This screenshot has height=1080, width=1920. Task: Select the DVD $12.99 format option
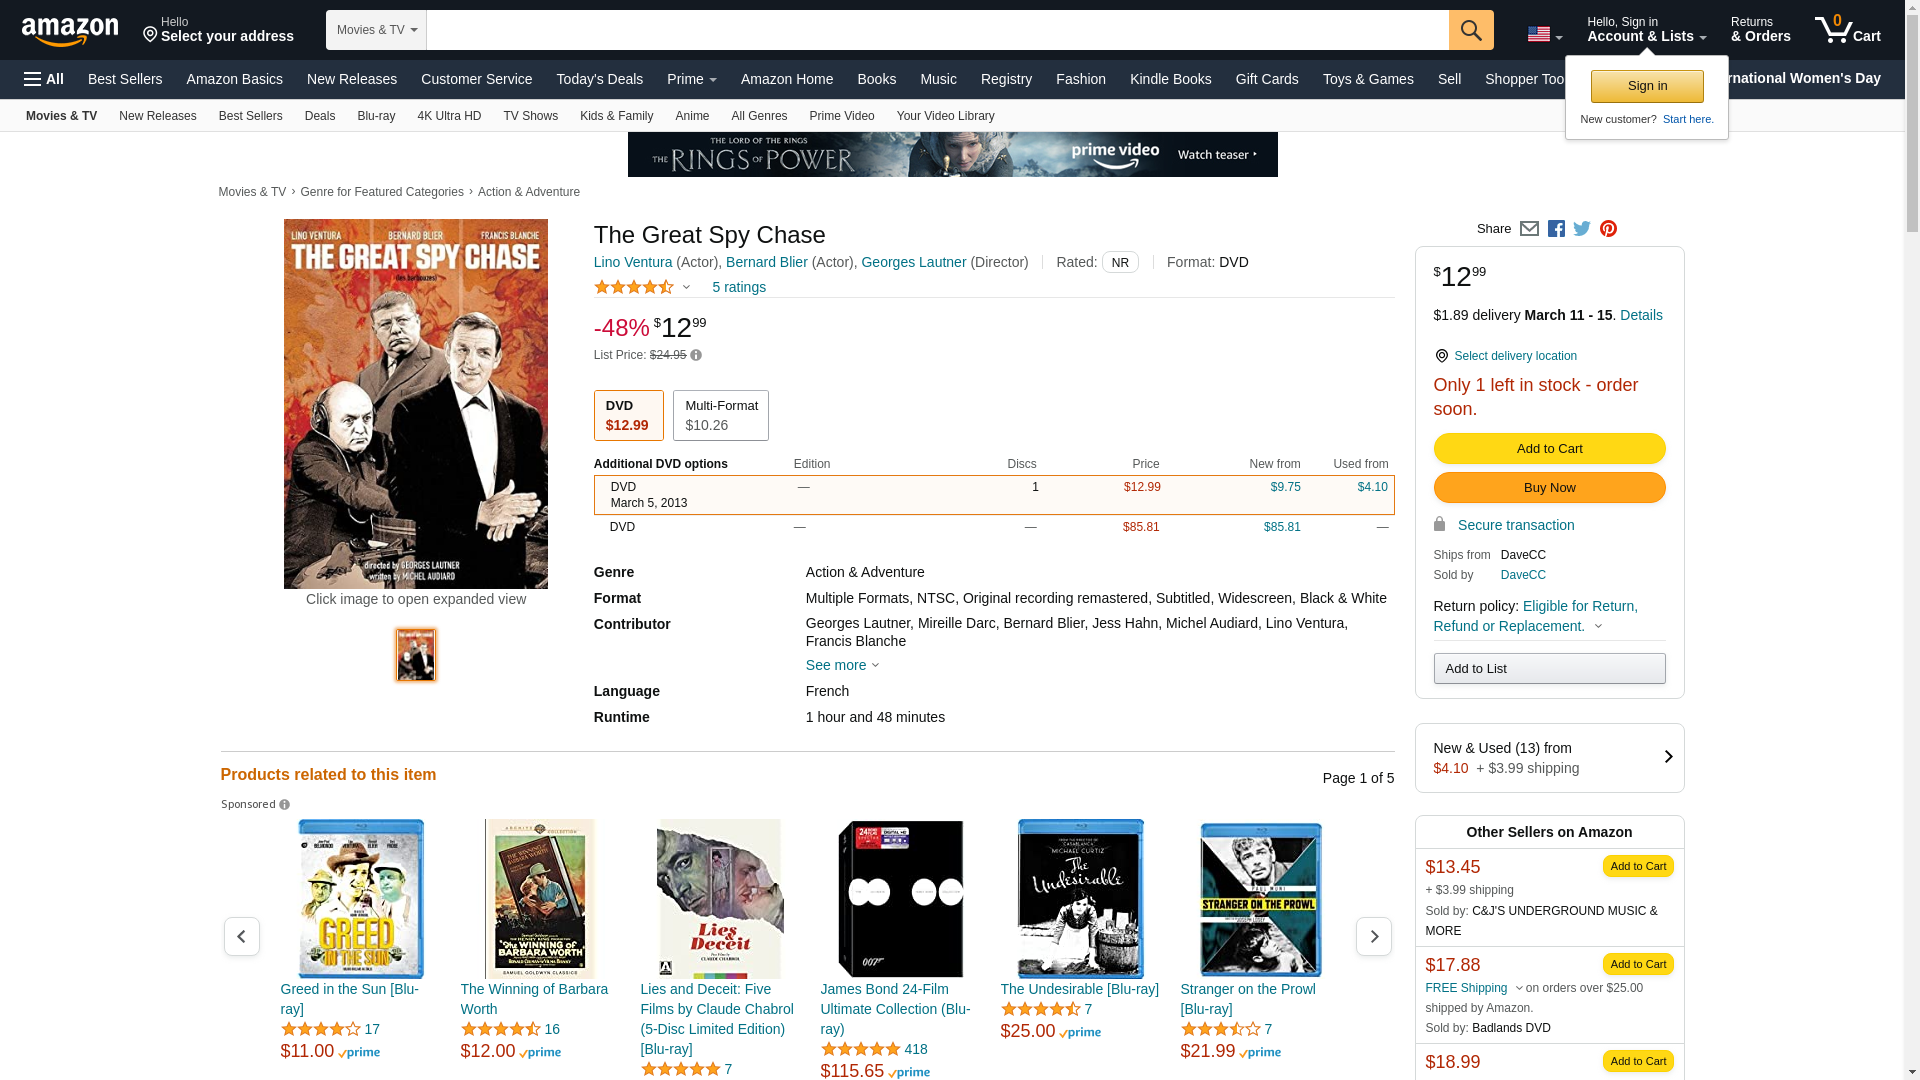point(629,415)
